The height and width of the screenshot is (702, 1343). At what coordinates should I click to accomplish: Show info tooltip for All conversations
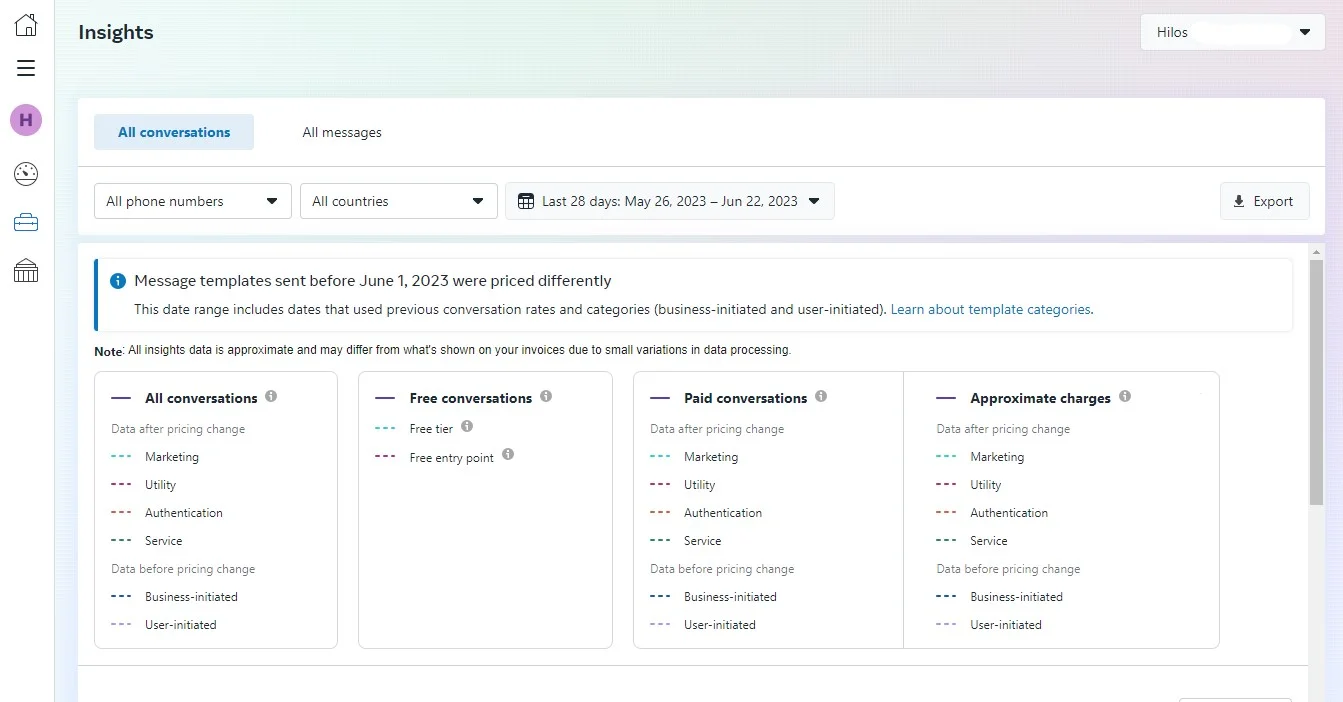(271, 396)
